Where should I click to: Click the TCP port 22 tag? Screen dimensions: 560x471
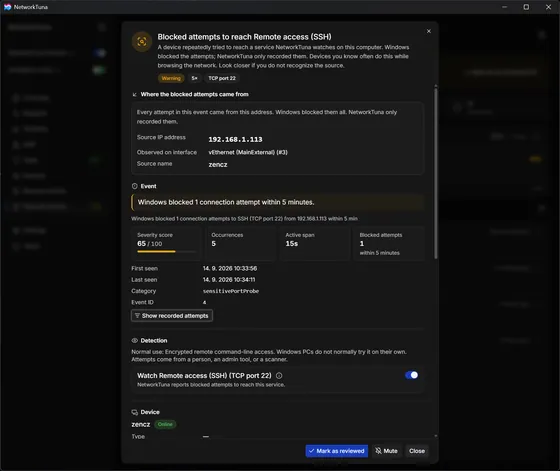[222, 78]
